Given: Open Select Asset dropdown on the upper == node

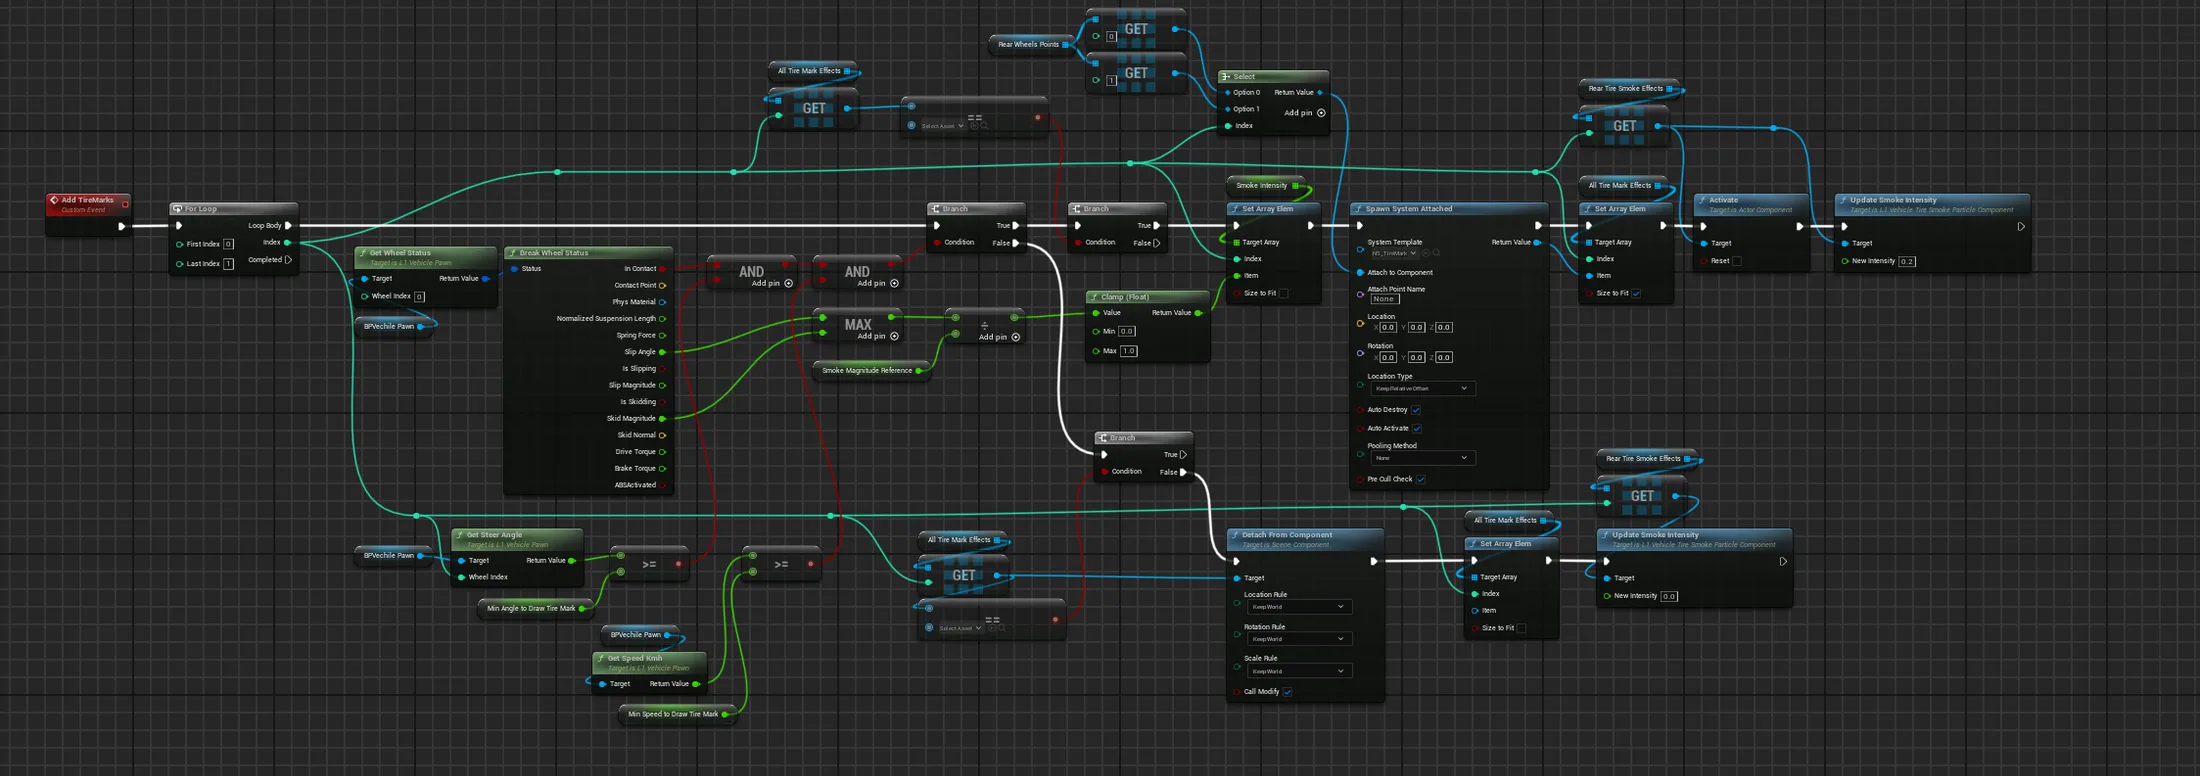Looking at the screenshot, I should click(942, 126).
